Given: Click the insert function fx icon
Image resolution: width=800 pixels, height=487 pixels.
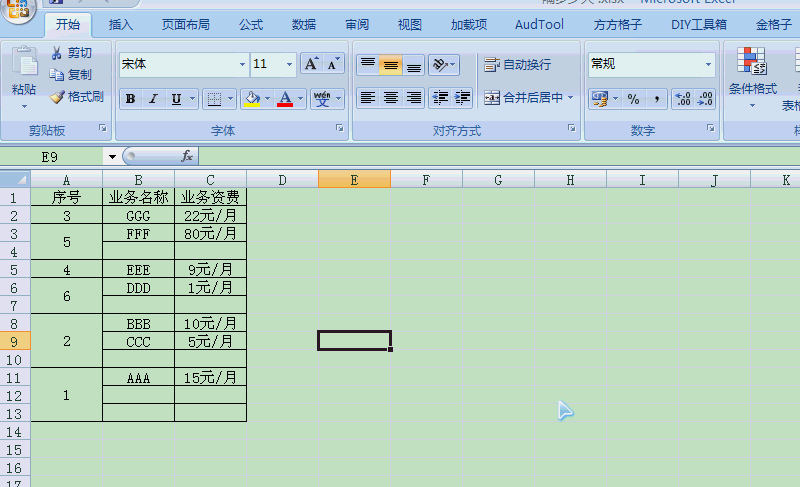Looking at the screenshot, I should tap(187, 156).
